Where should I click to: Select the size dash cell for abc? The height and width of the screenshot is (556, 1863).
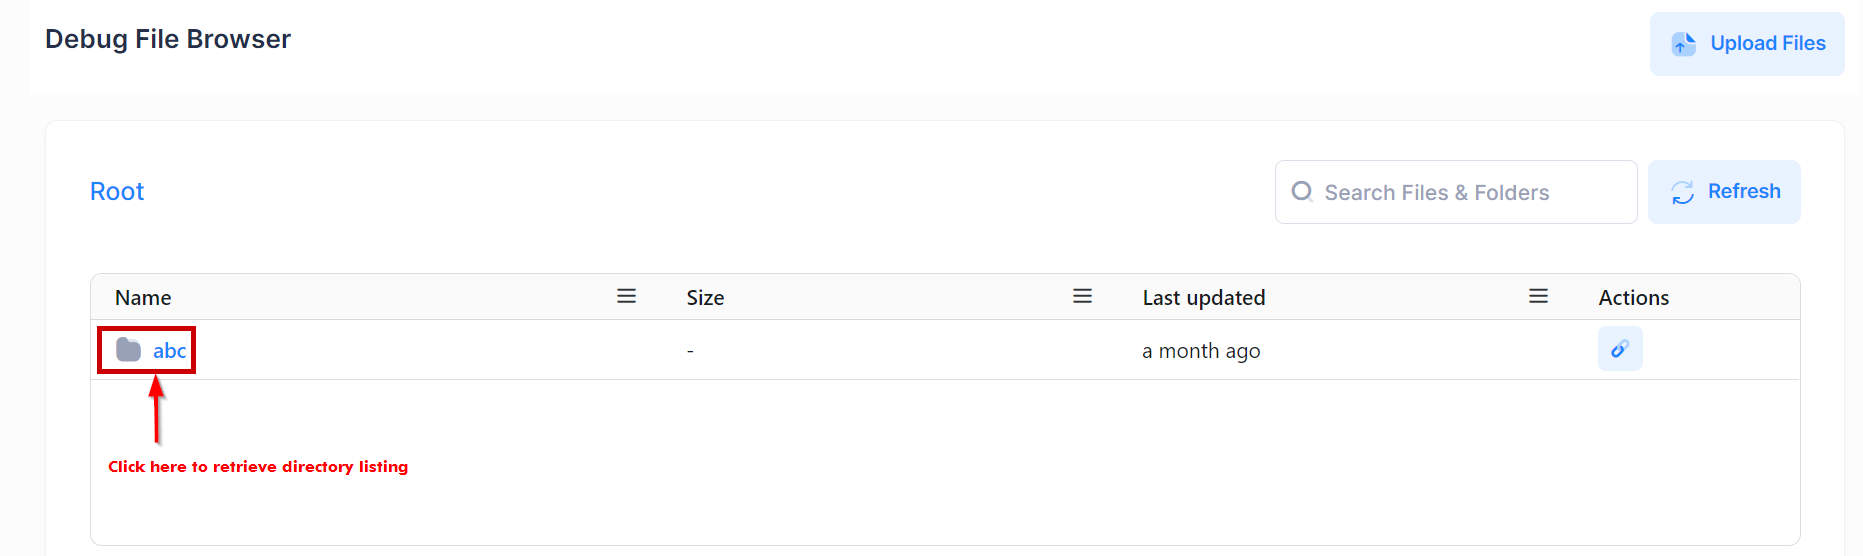690,351
